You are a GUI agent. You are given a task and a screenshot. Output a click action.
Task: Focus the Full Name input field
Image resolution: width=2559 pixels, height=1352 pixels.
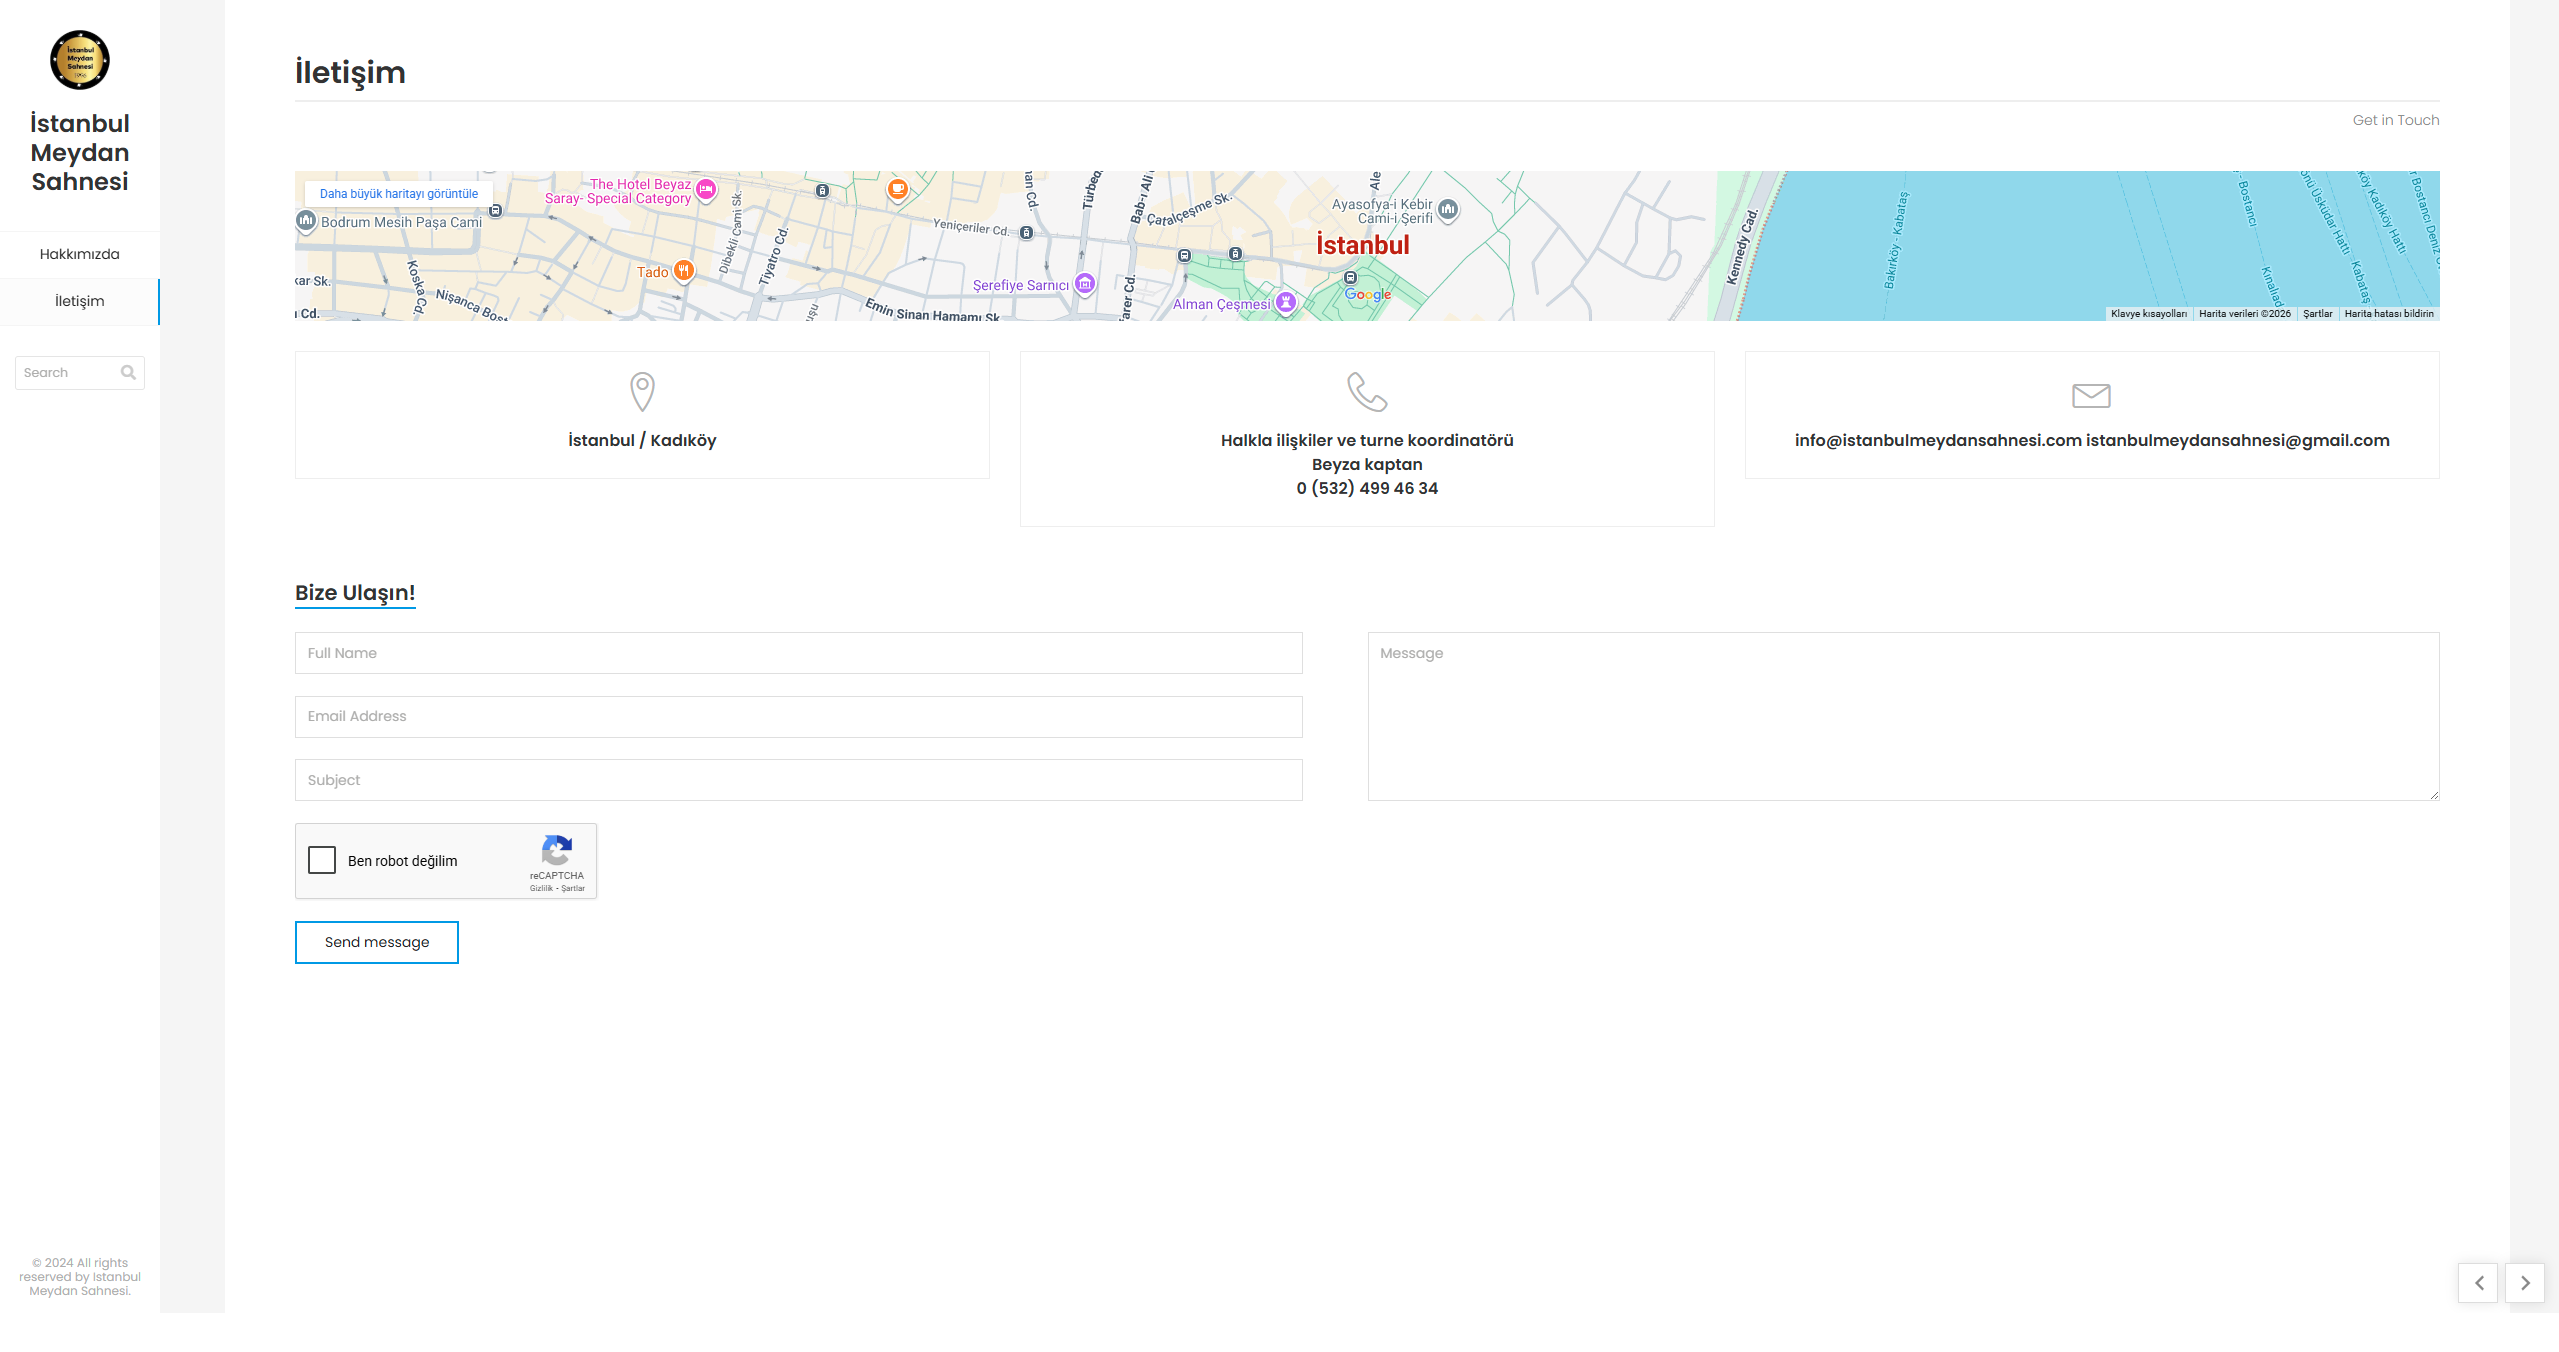point(798,653)
